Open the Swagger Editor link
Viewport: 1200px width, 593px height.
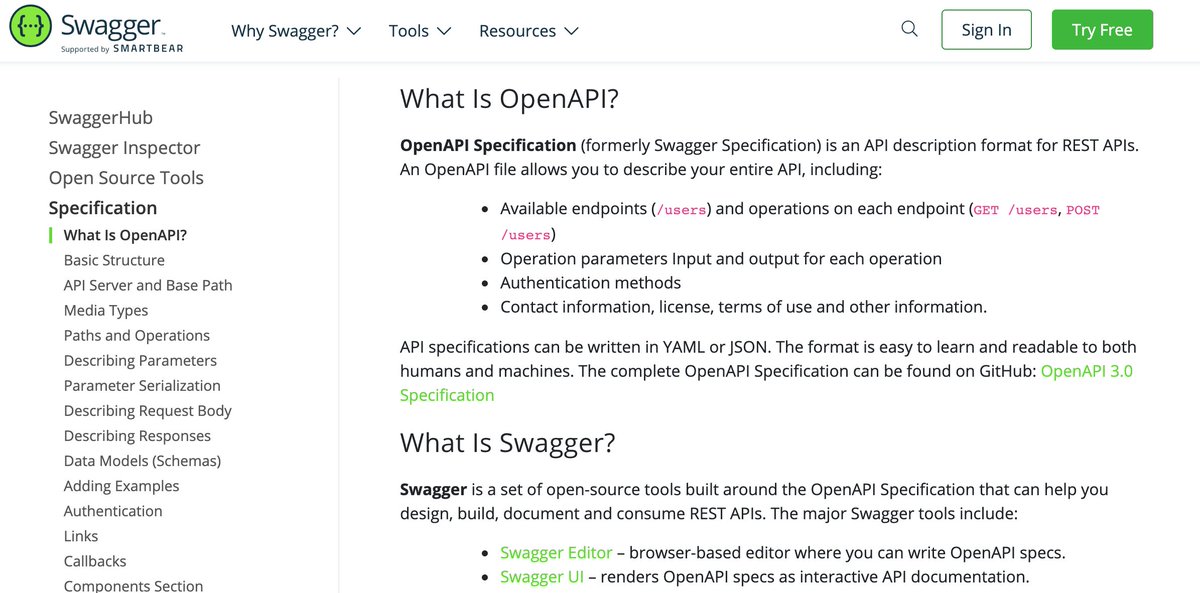(556, 552)
